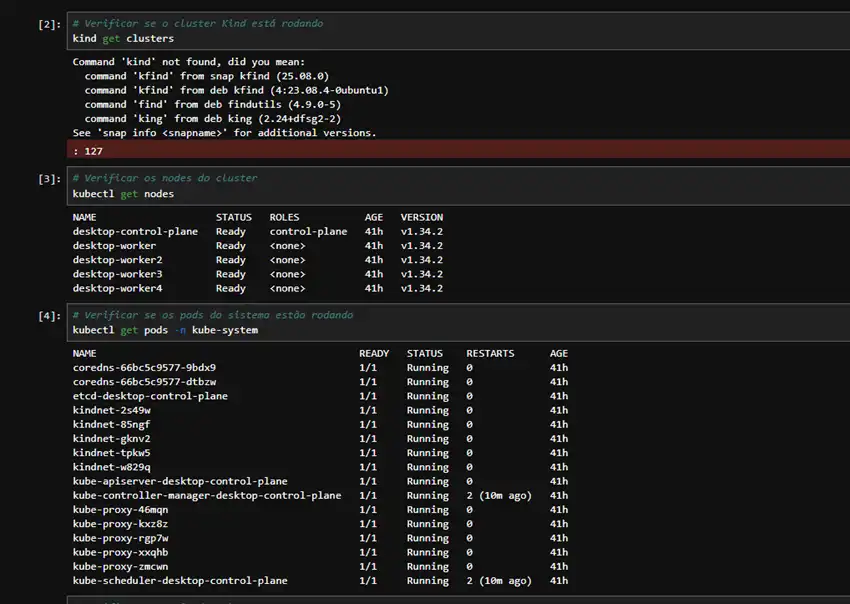This screenshot has width=850, height=604.
Task: Click the 'desktop-control-plane' node name in output
Action: pos(135,232)
